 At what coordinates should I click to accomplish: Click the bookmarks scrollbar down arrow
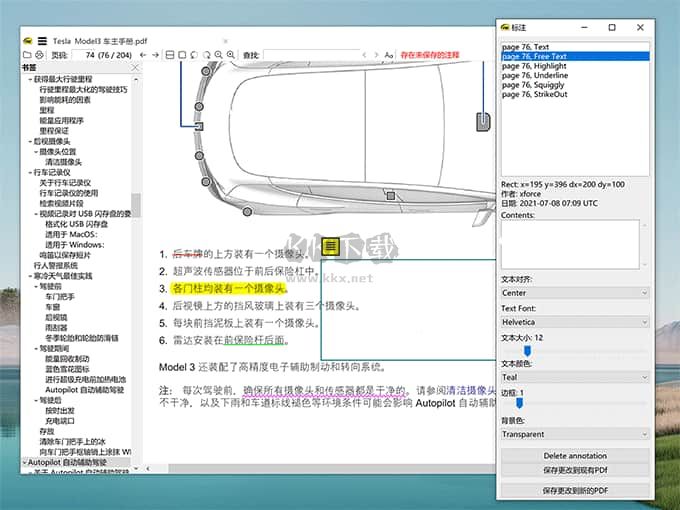click(136, 468)
